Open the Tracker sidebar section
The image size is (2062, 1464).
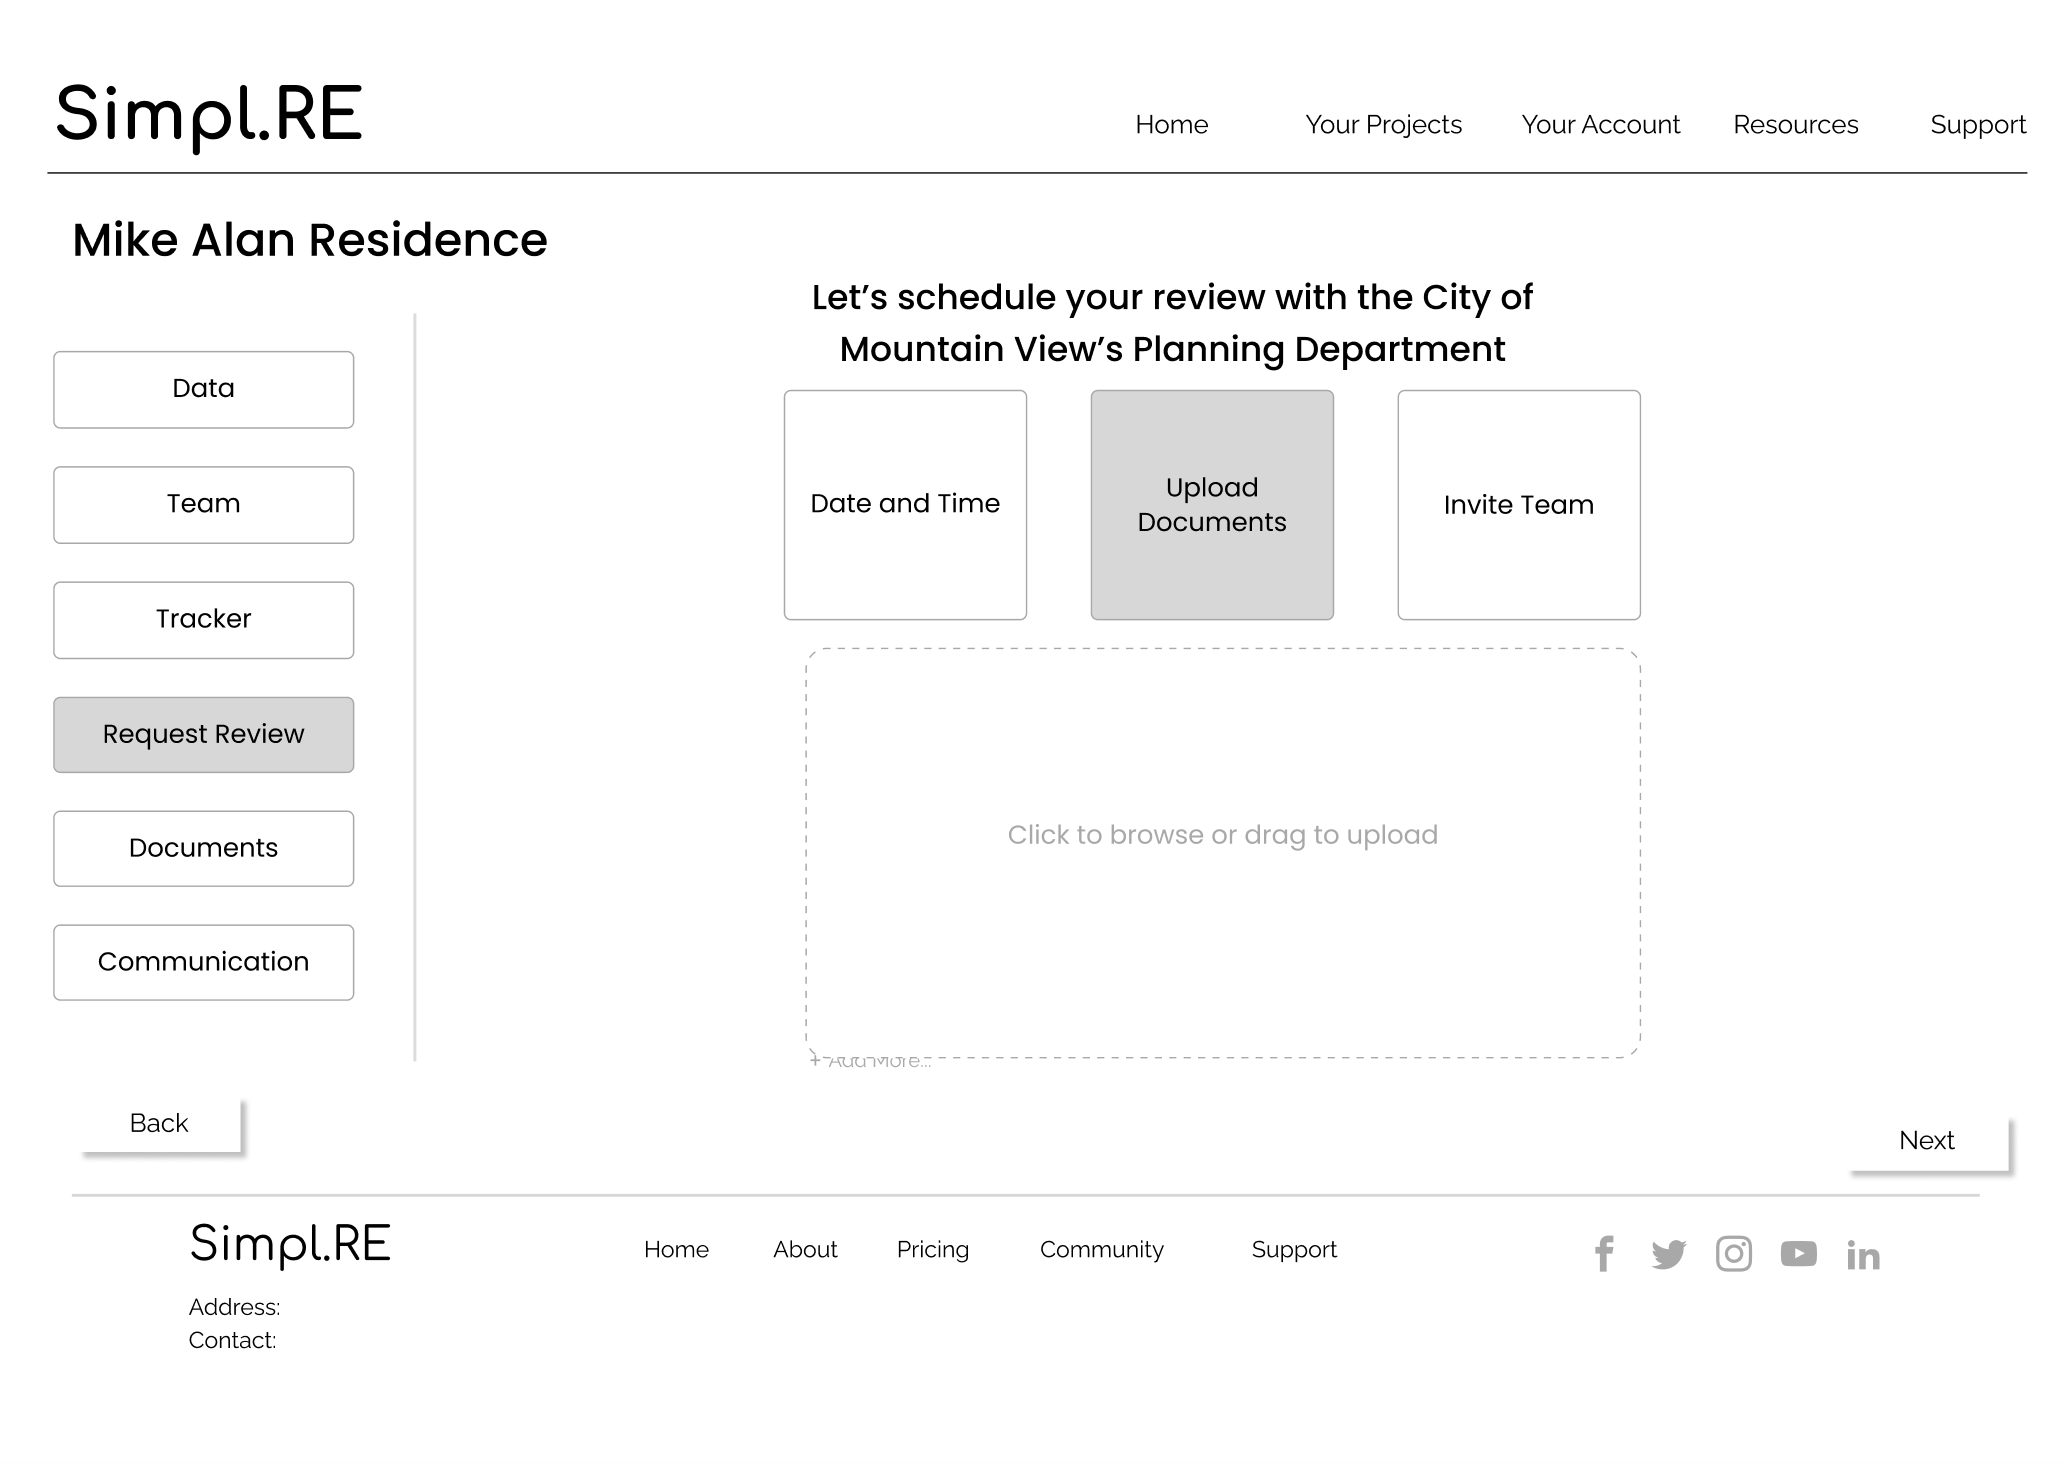(x=204, y=620)
